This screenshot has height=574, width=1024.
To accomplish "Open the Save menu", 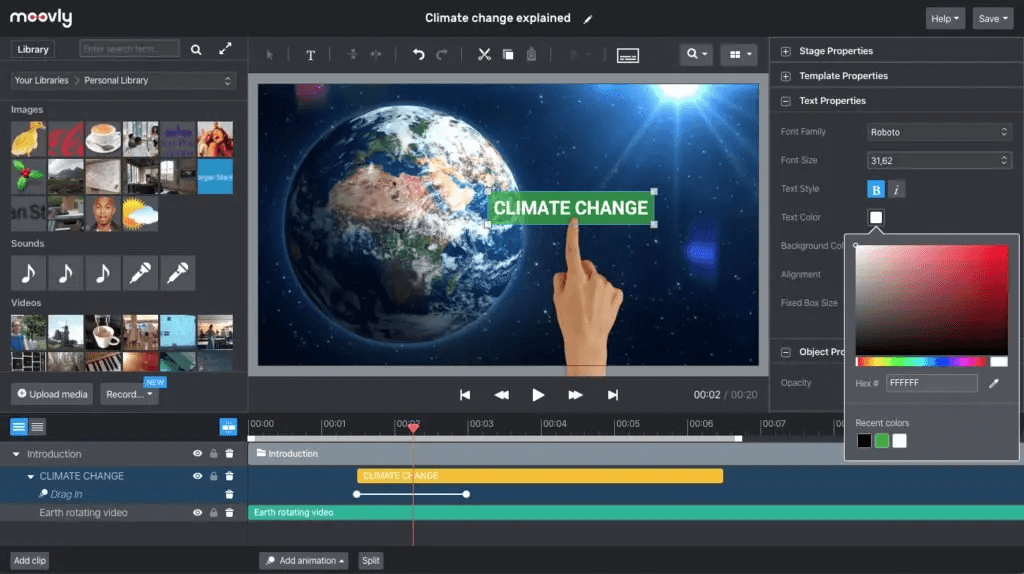I will click(x=993, y=18).
